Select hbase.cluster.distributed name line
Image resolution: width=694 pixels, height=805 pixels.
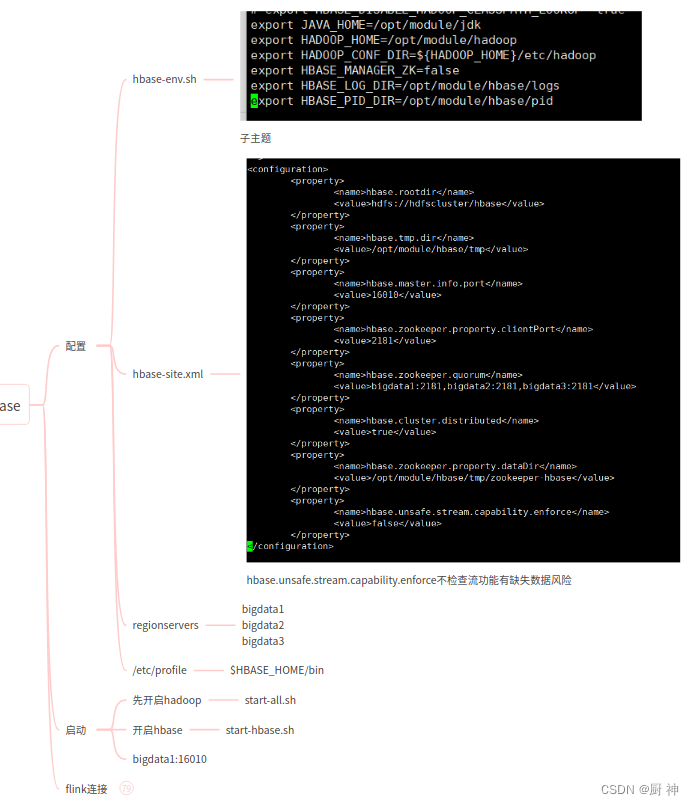click(x=436, y=420)
